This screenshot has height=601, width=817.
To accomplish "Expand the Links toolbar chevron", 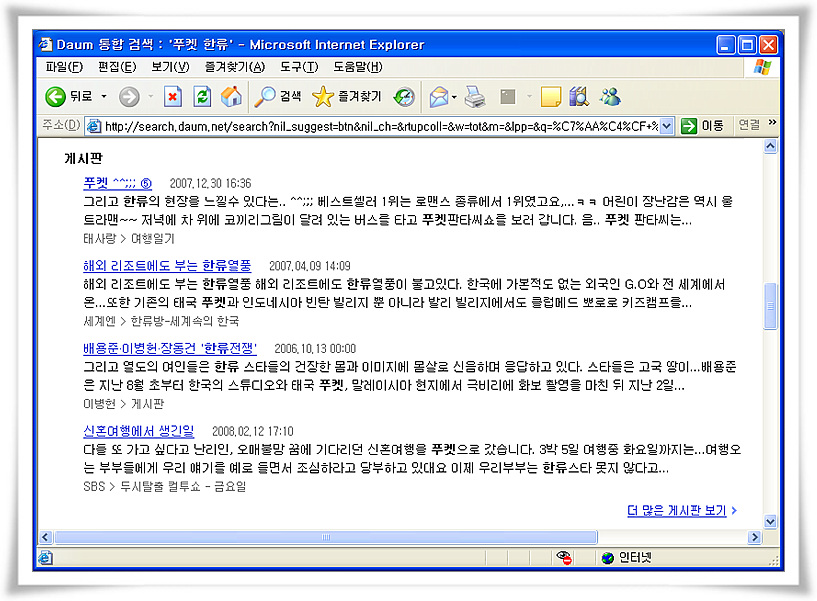I will click(x=772, y=122).
